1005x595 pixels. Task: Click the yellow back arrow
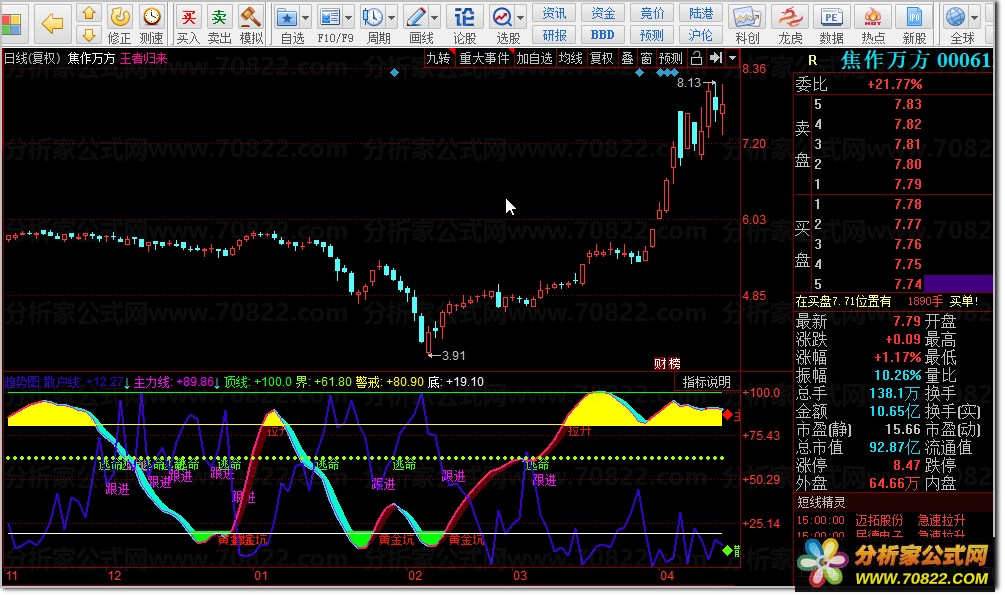click(x=52, y=24)
